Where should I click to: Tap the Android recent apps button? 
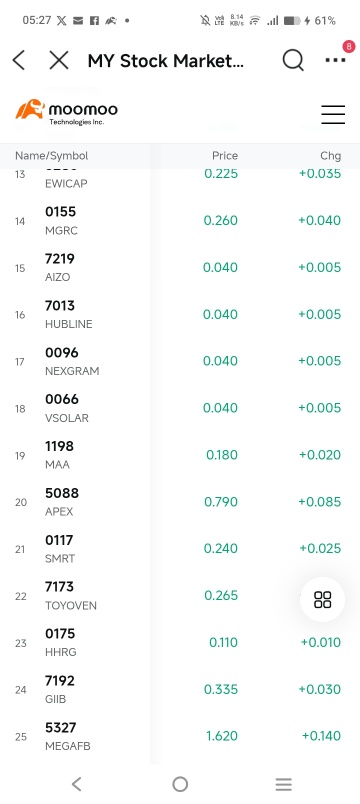tap(283, 783)
